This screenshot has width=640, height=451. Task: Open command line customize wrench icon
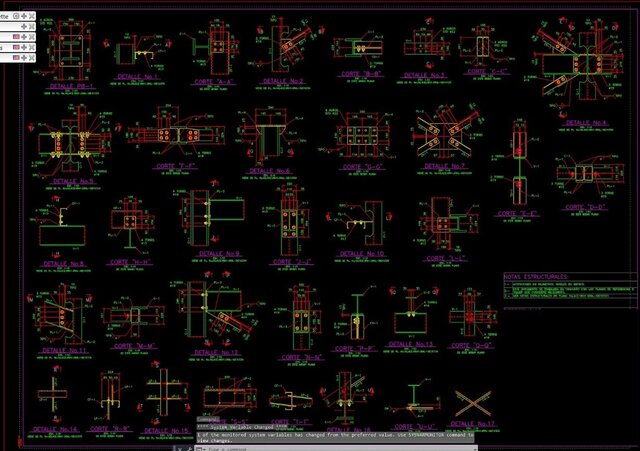[x=189, y=449]
